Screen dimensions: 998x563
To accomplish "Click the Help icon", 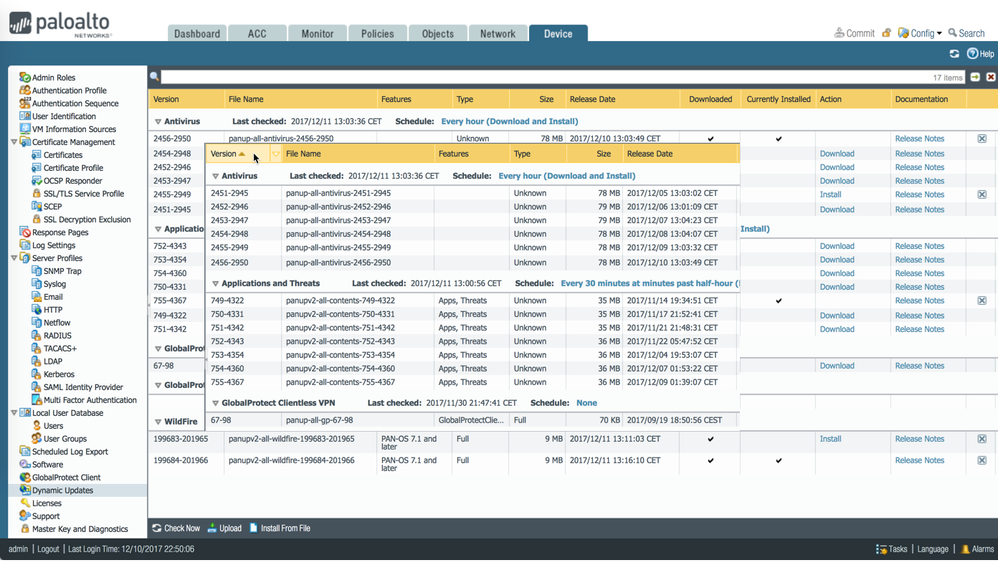I will pyautogui.click(x=972, y=54).
